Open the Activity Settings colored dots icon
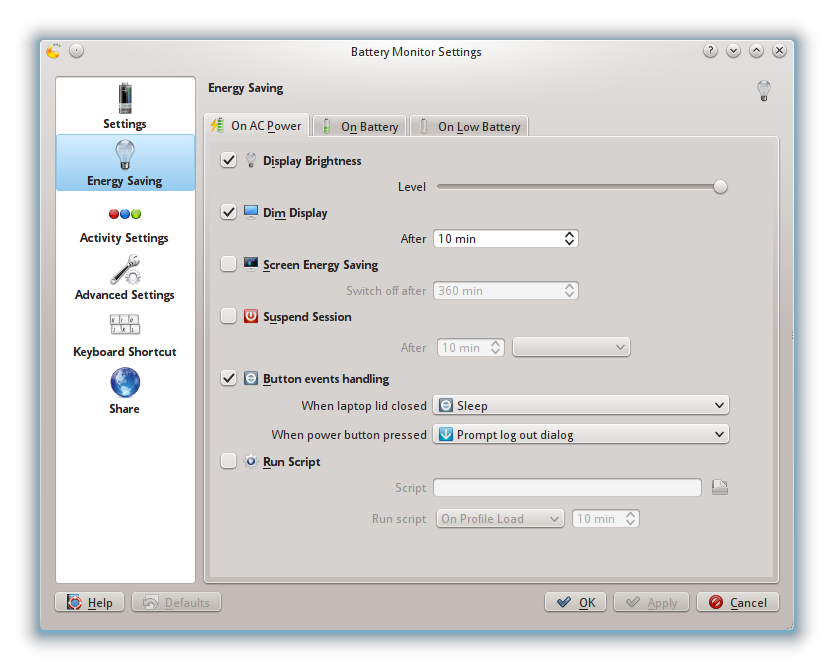This screenshot has height=670, width=834. click(x=125, y=214)
